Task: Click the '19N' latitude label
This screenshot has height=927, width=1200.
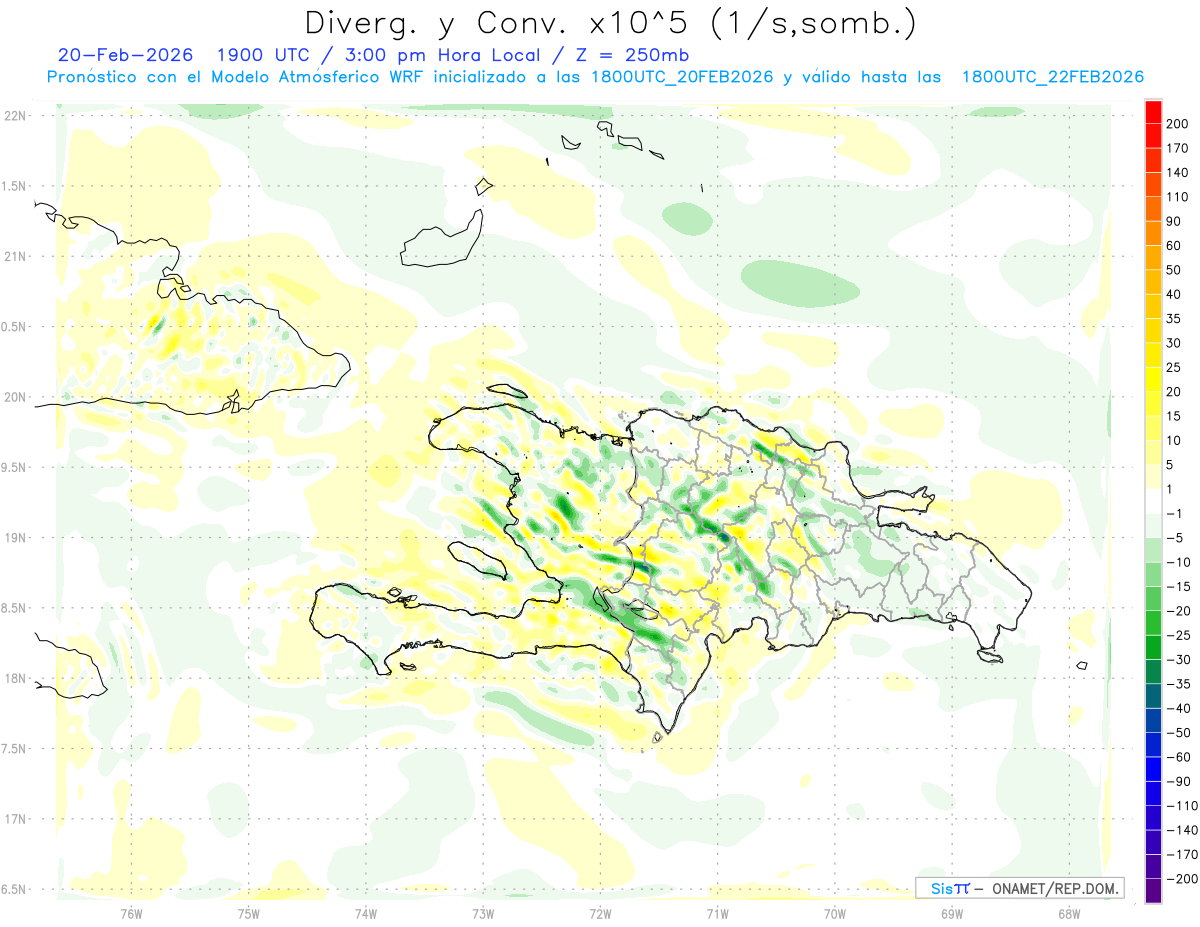Action: 16,538
